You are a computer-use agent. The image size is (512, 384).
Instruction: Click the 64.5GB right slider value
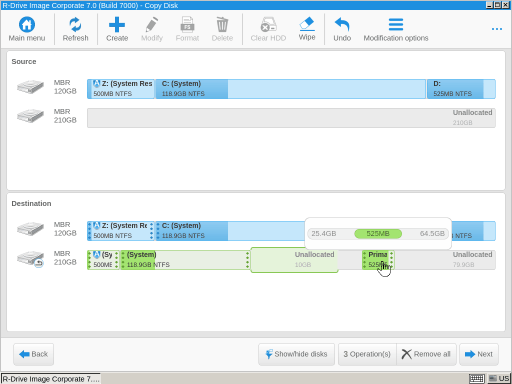(432, 234)
